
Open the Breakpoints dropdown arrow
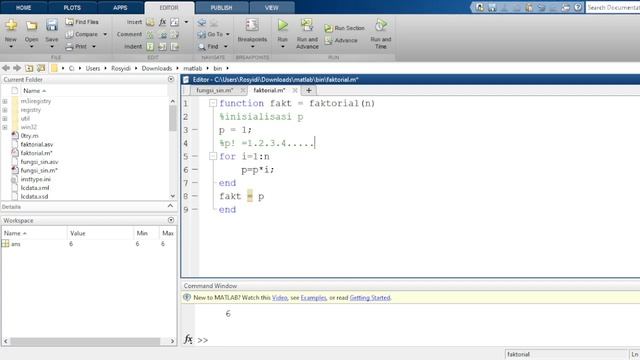tap(252, 47)
